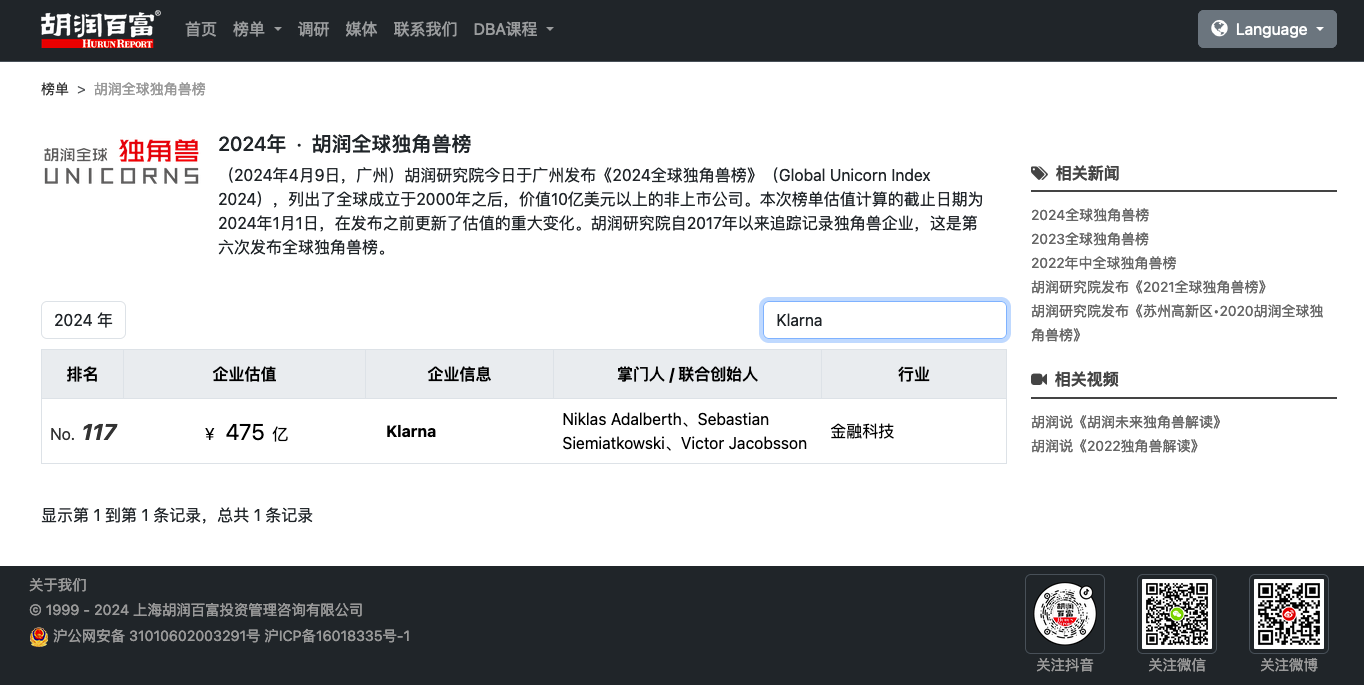The image size is (1364, 685).
Task: Open the WeChat QR code image
Action: click(1177, 614)
